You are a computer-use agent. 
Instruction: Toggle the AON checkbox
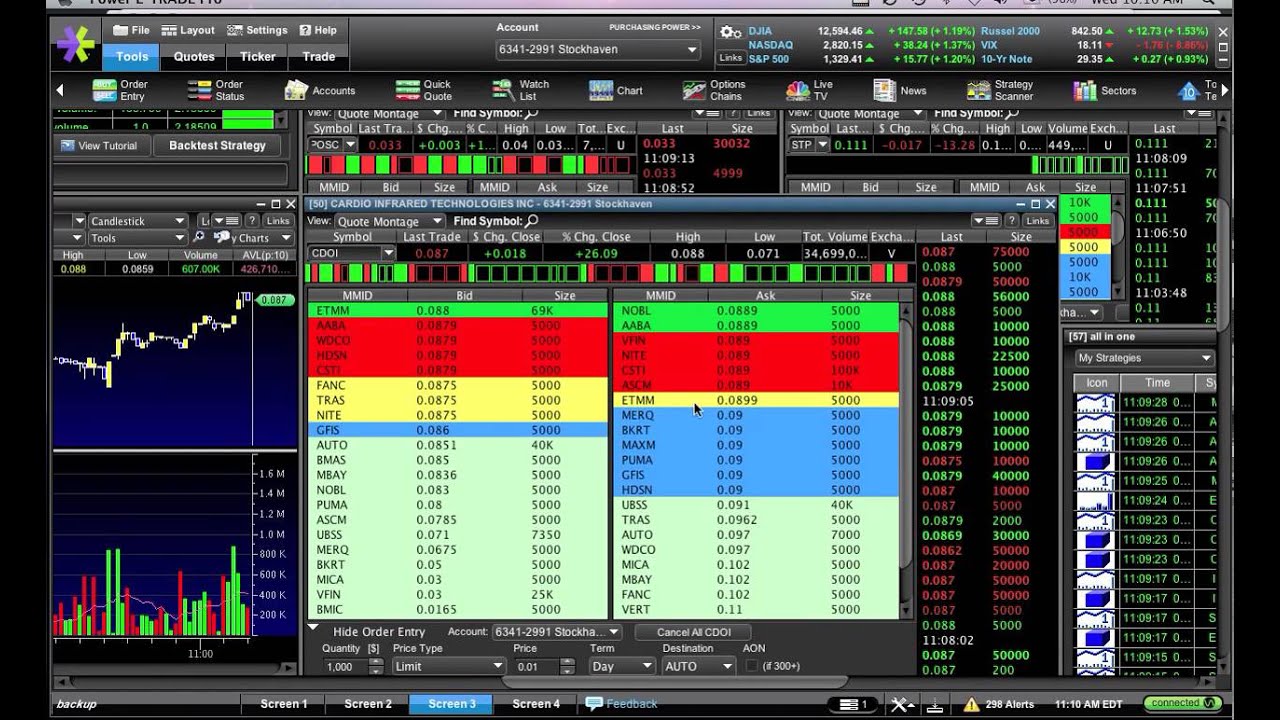point(751,666)
